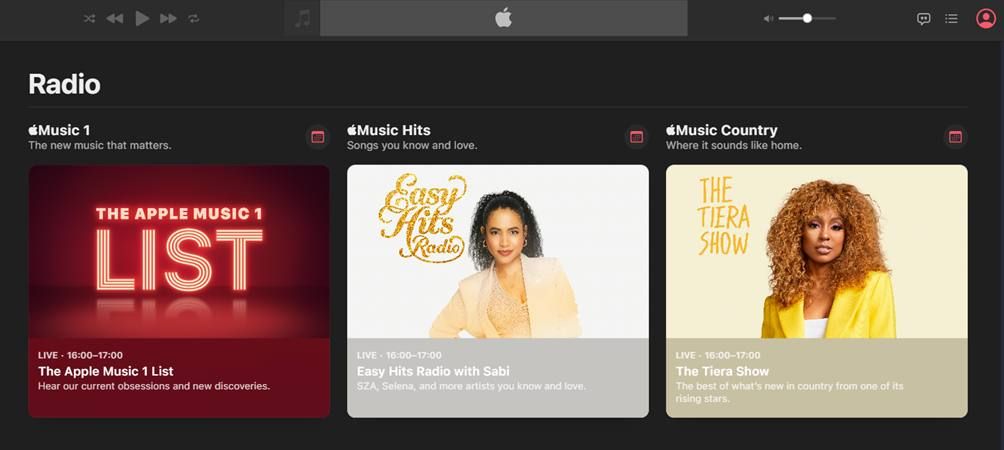1004x450 pixels.
Task: Click 'Songs you know and love.' tagline
Action: click(x=412, y=146)
